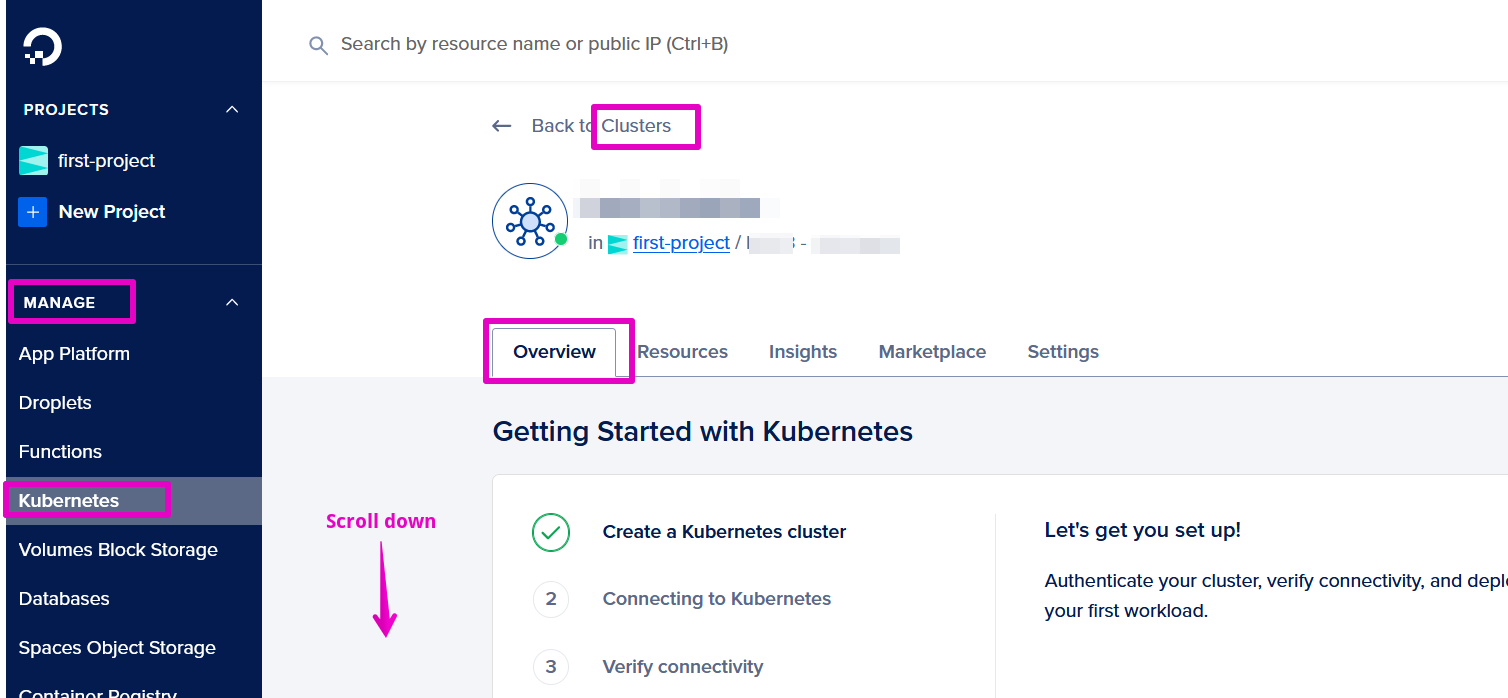
Task: Select 'Verify connectivity' step
Action: click(x=682, y=667)
